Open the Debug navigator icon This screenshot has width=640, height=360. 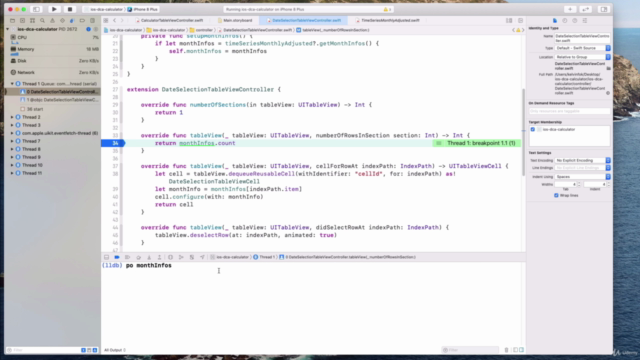[x=72, y=20]
